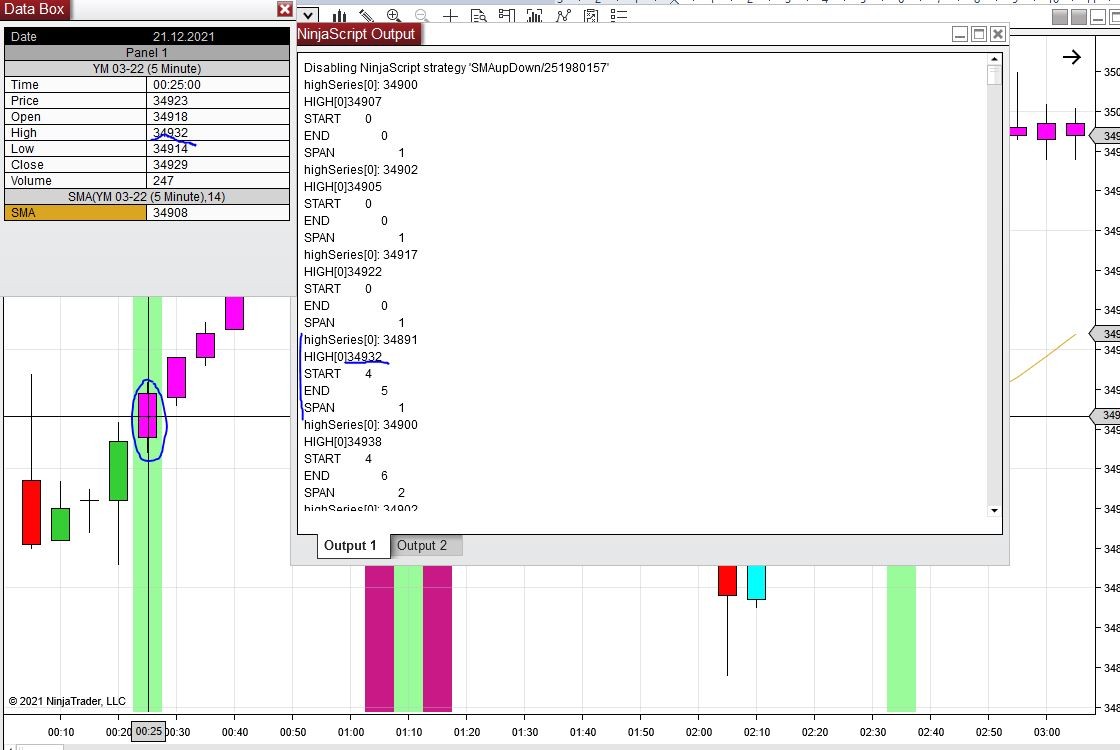Toggle the Chart Trader toolbar icon
Screen dimensions: 1120x750
coord(506,15)
